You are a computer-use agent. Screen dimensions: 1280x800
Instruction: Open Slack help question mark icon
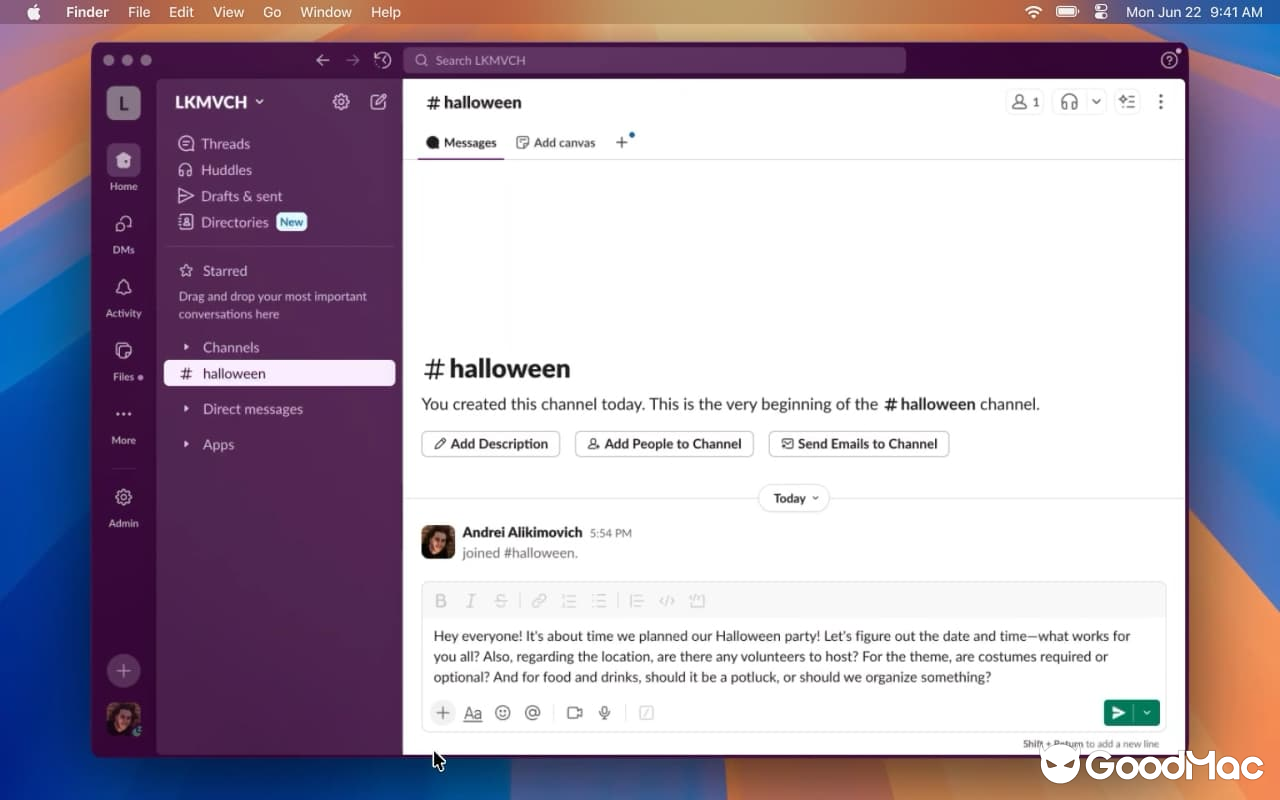1169,60
